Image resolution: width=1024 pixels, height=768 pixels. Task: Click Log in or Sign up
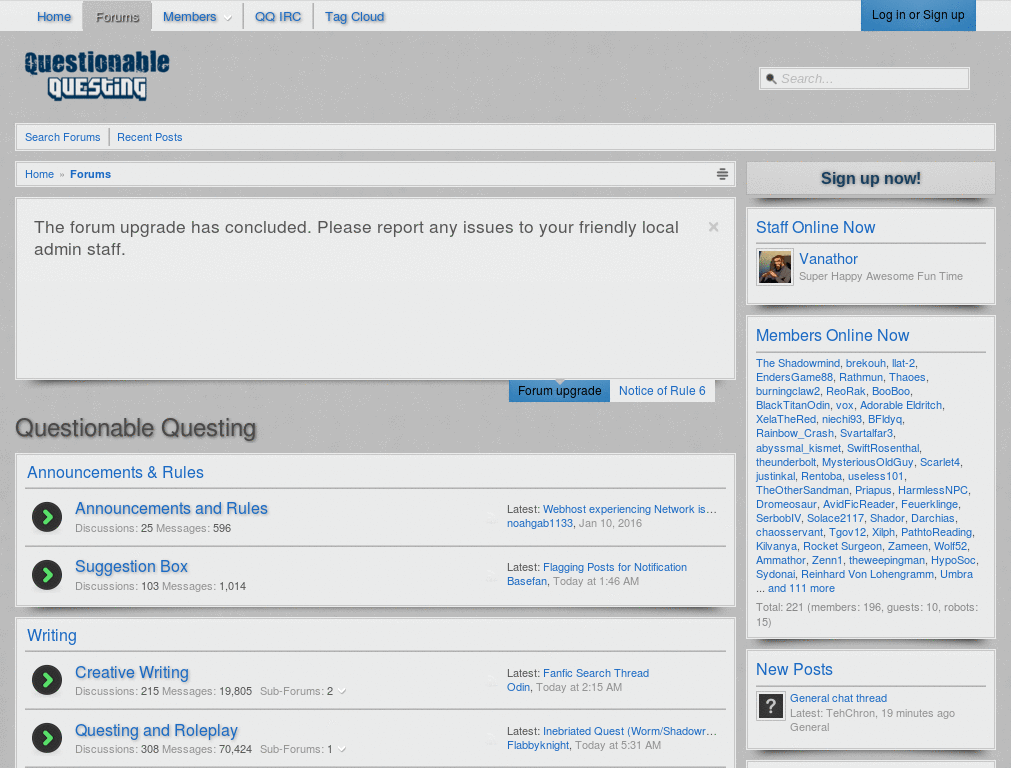pyautogui.click(x=918, y=15)
